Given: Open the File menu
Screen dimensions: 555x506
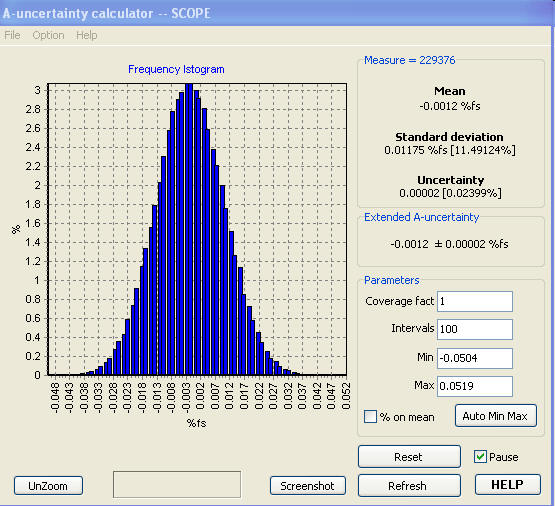Looking at the screenshot, I should (x=12, y=35).
